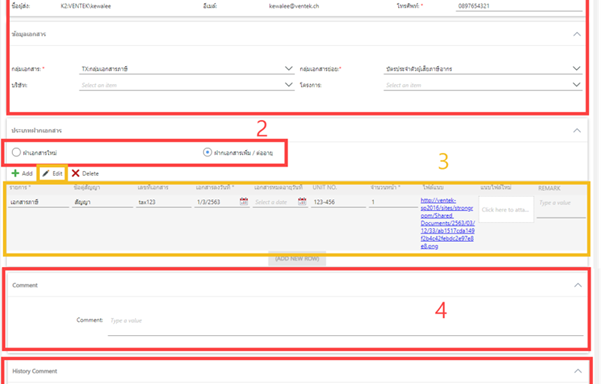Select the second radio option with slash label
Viewport: 601px width, 384px height.
click(x=207, y=152)
